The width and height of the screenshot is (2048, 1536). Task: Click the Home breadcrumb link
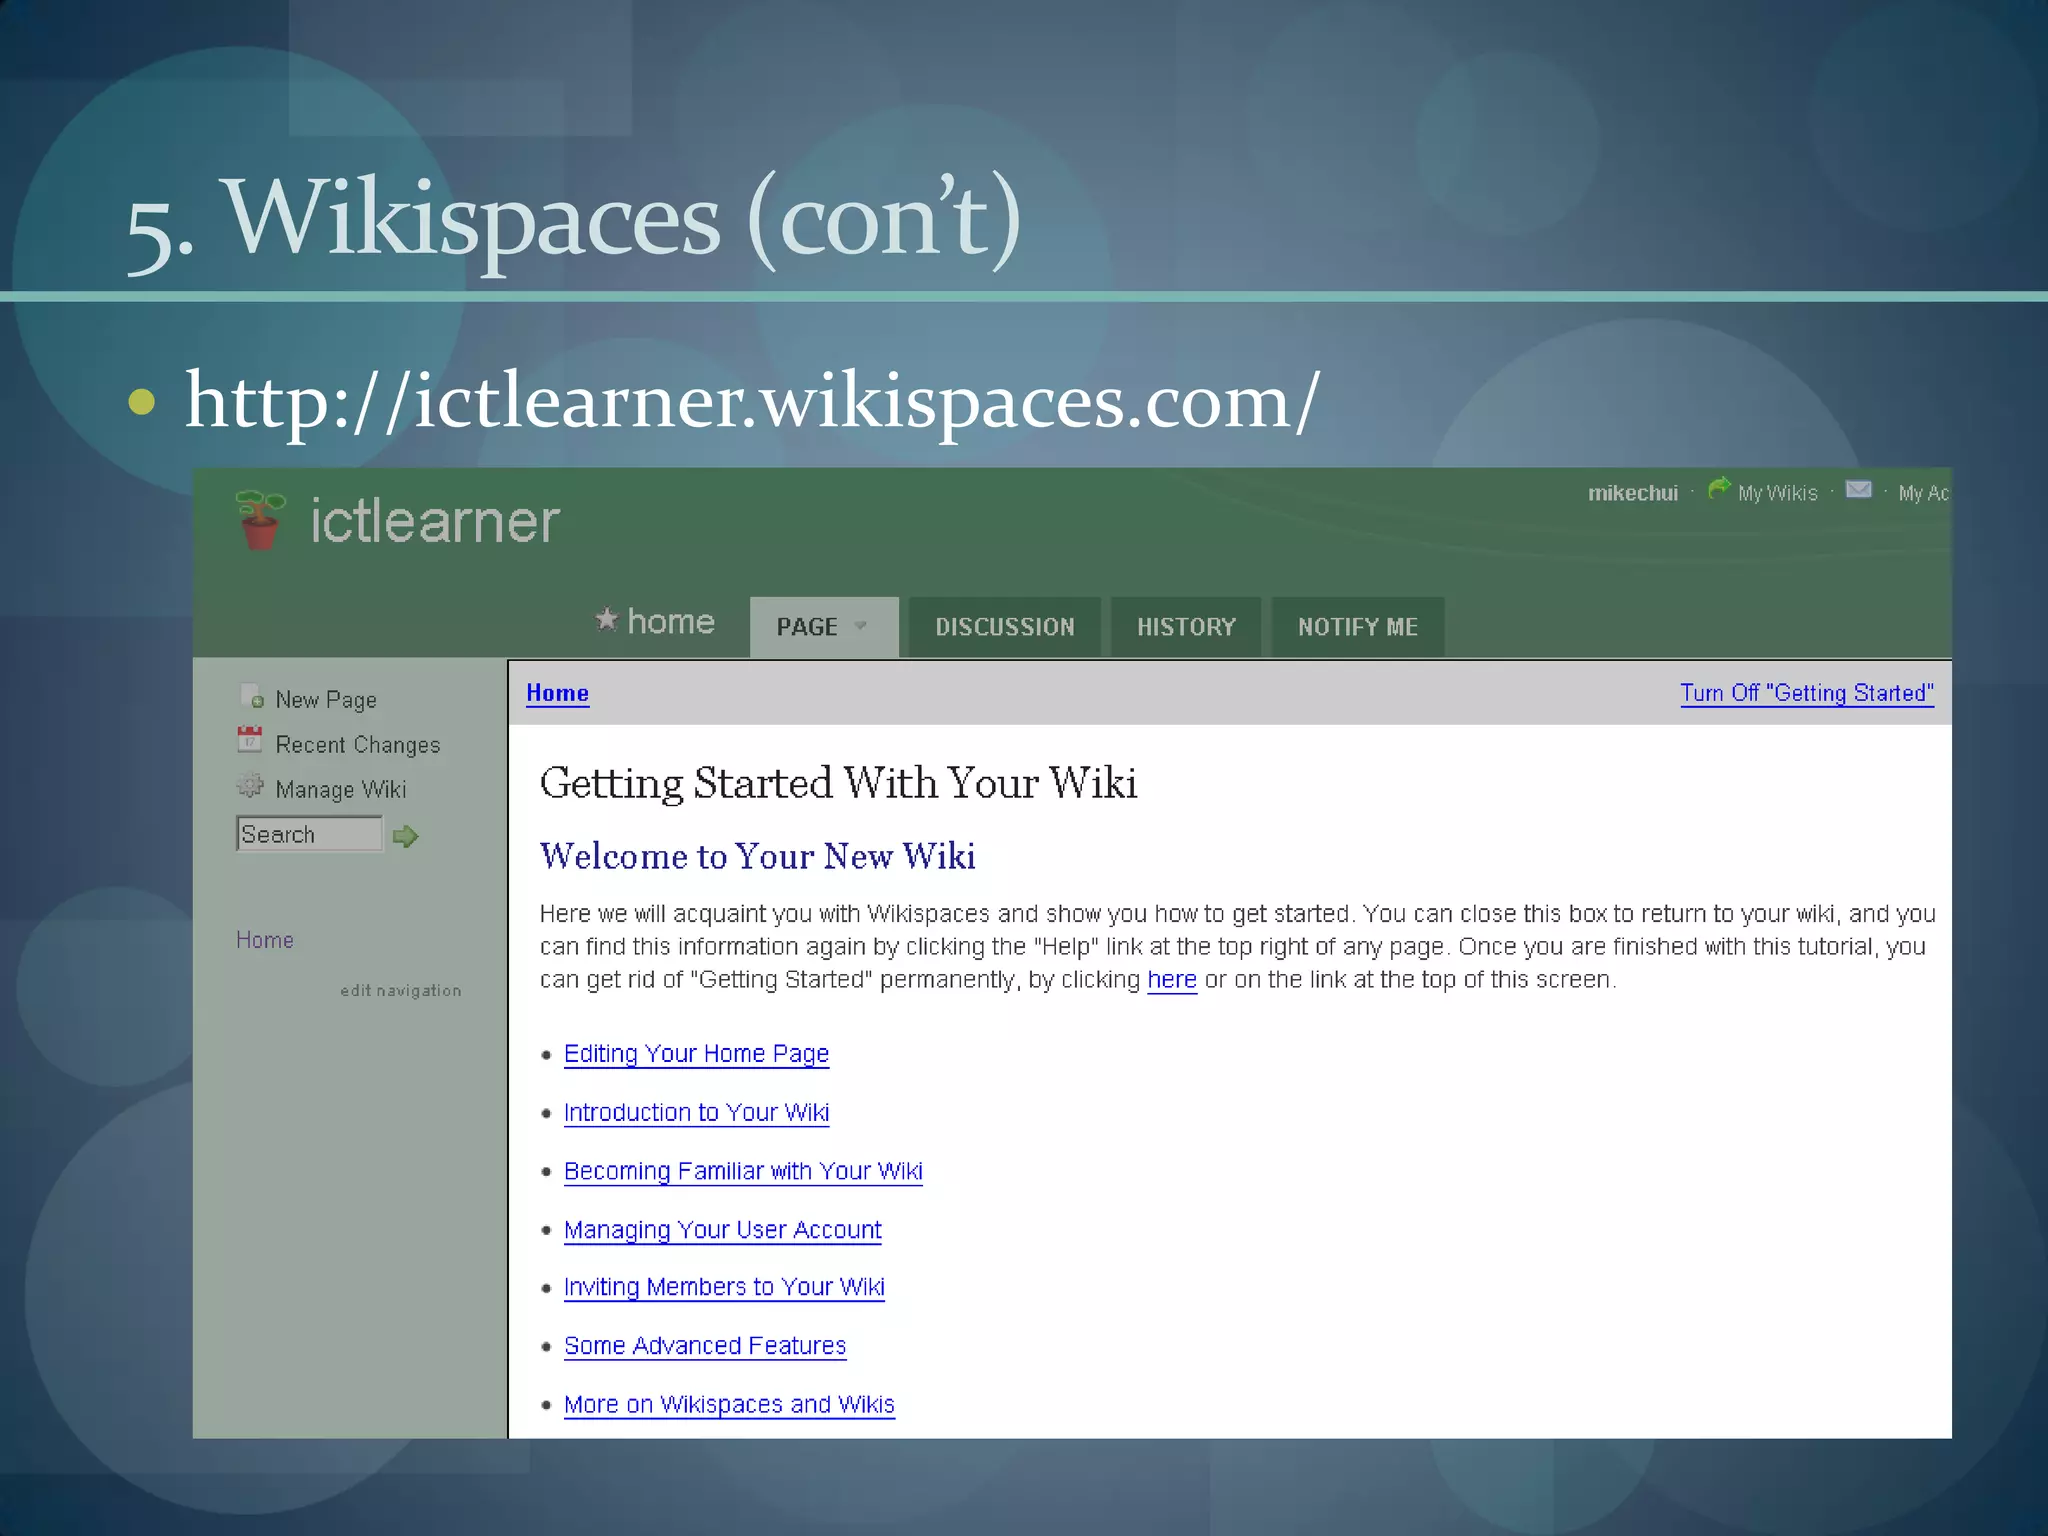[558, 693]
